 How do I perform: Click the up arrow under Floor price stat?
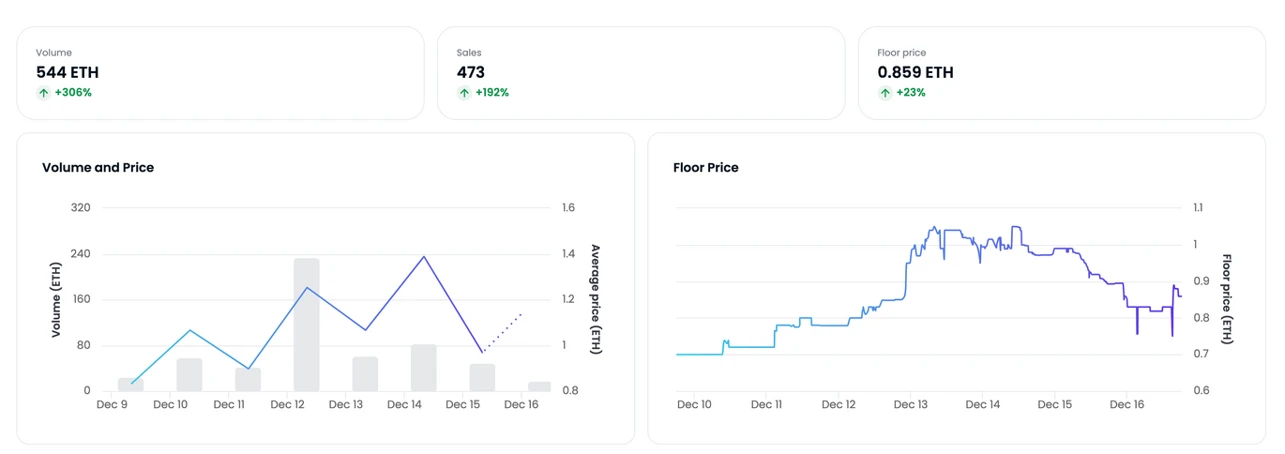pos(884,93)
